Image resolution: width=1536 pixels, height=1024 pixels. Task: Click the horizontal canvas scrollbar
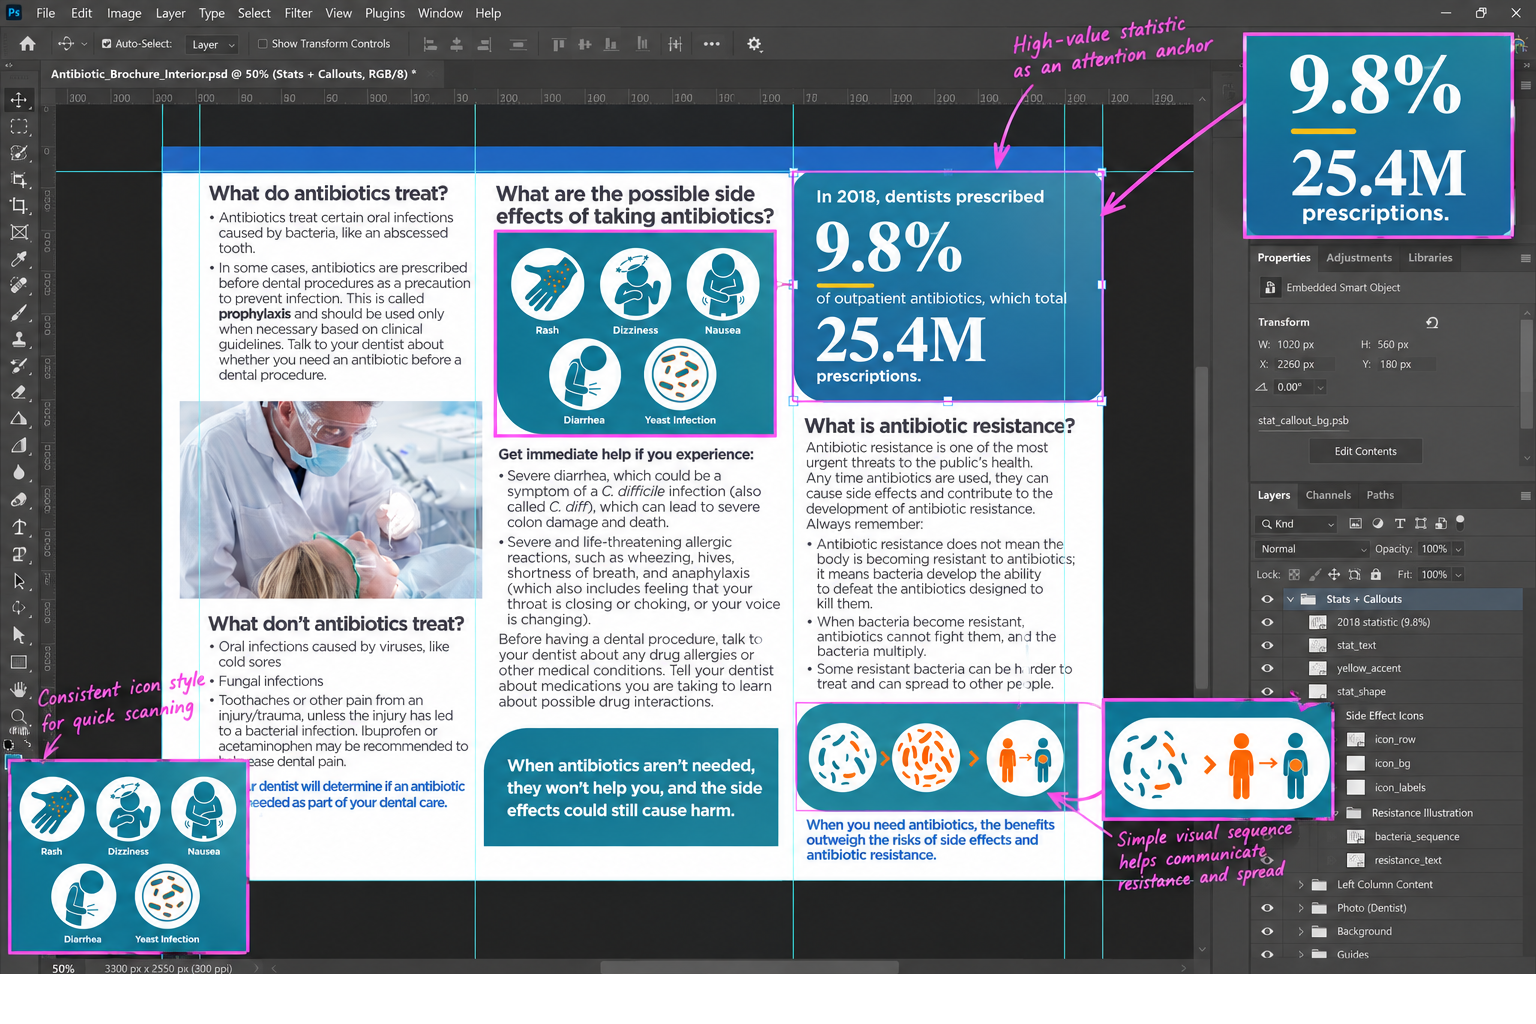click(x=749, y=967)
